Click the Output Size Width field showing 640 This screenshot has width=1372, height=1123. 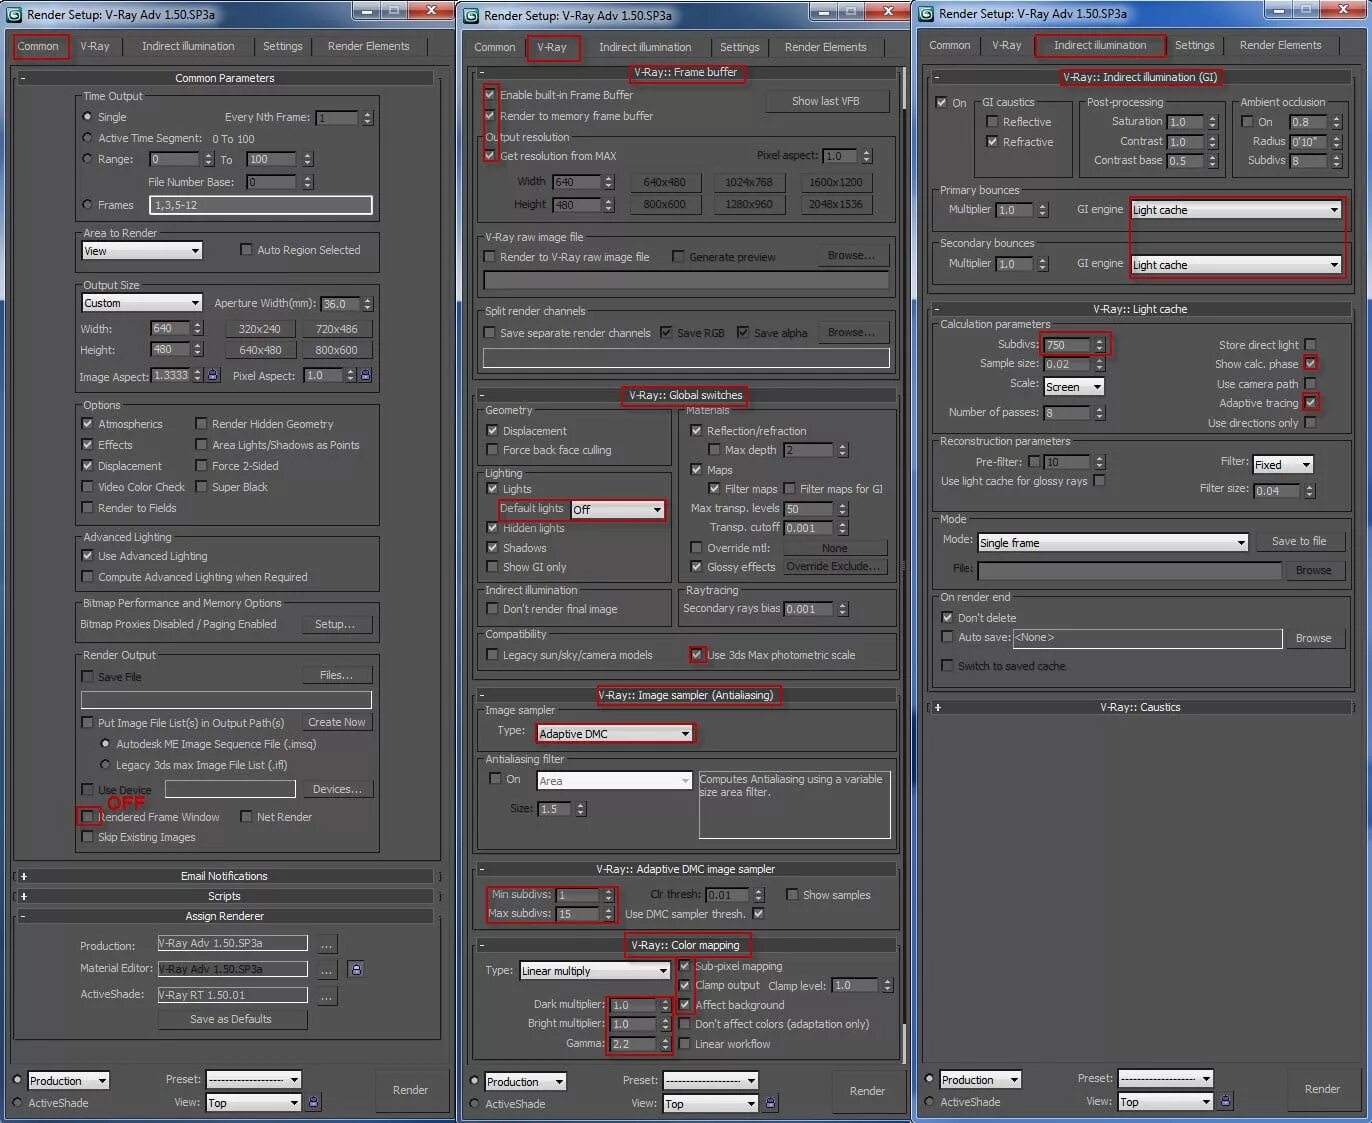[x=170, y=328]
